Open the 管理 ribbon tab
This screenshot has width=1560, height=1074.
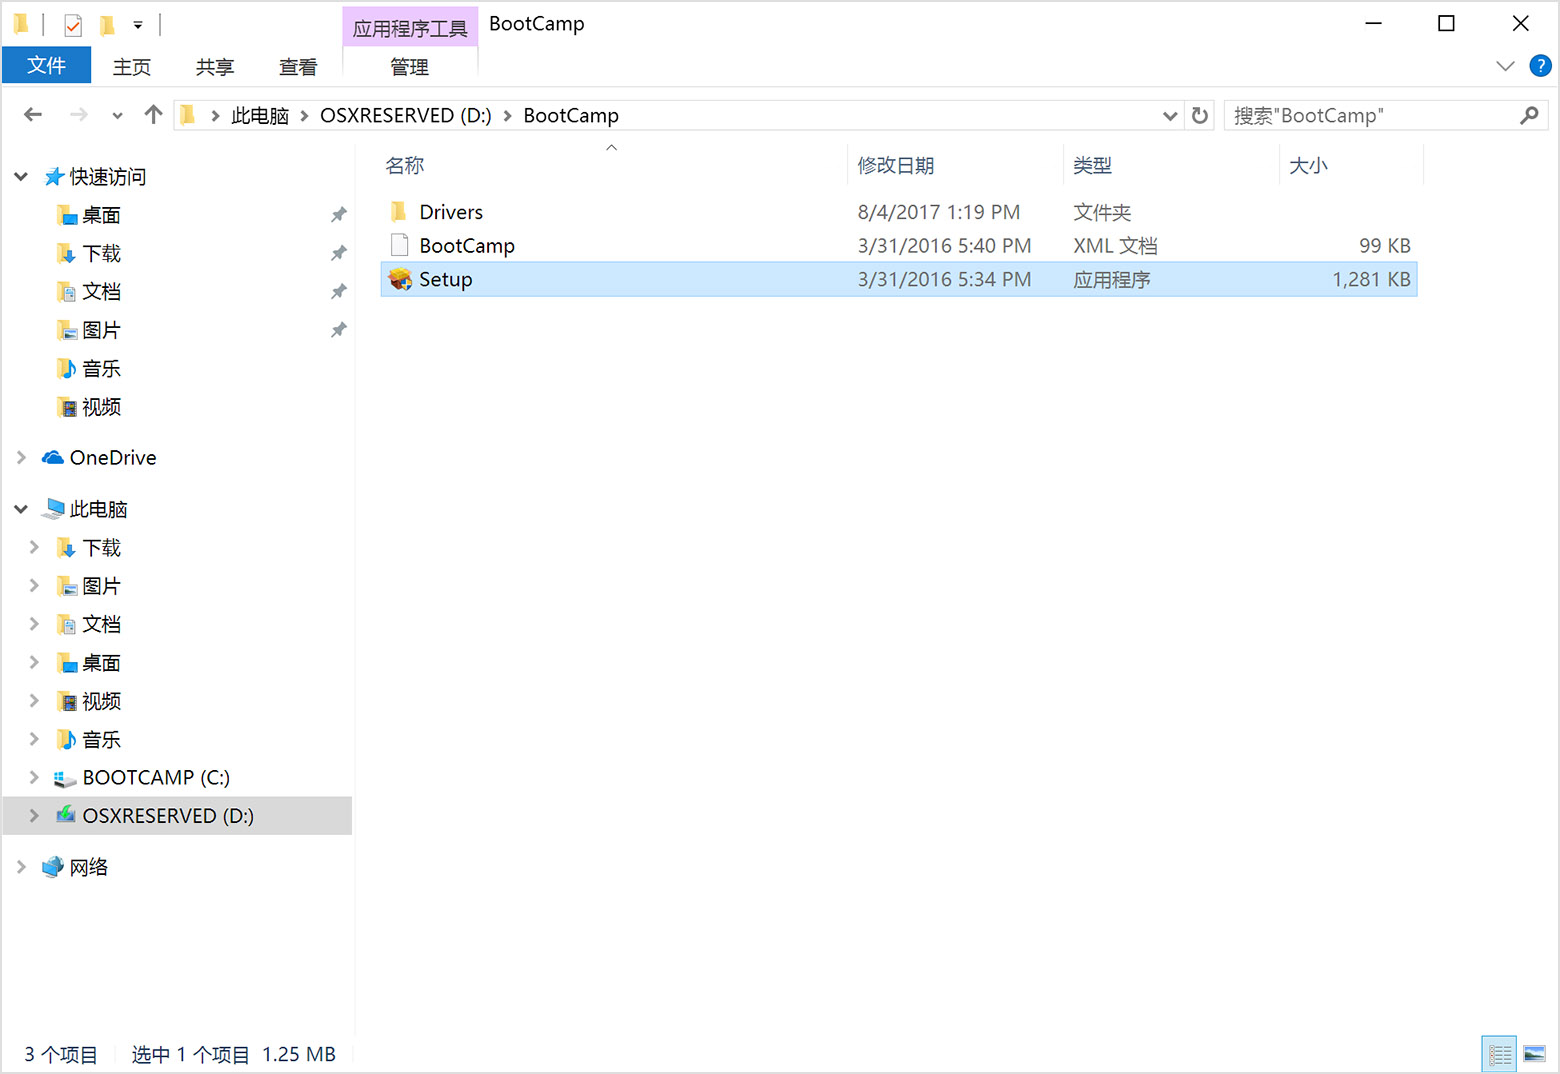(409, 67)
